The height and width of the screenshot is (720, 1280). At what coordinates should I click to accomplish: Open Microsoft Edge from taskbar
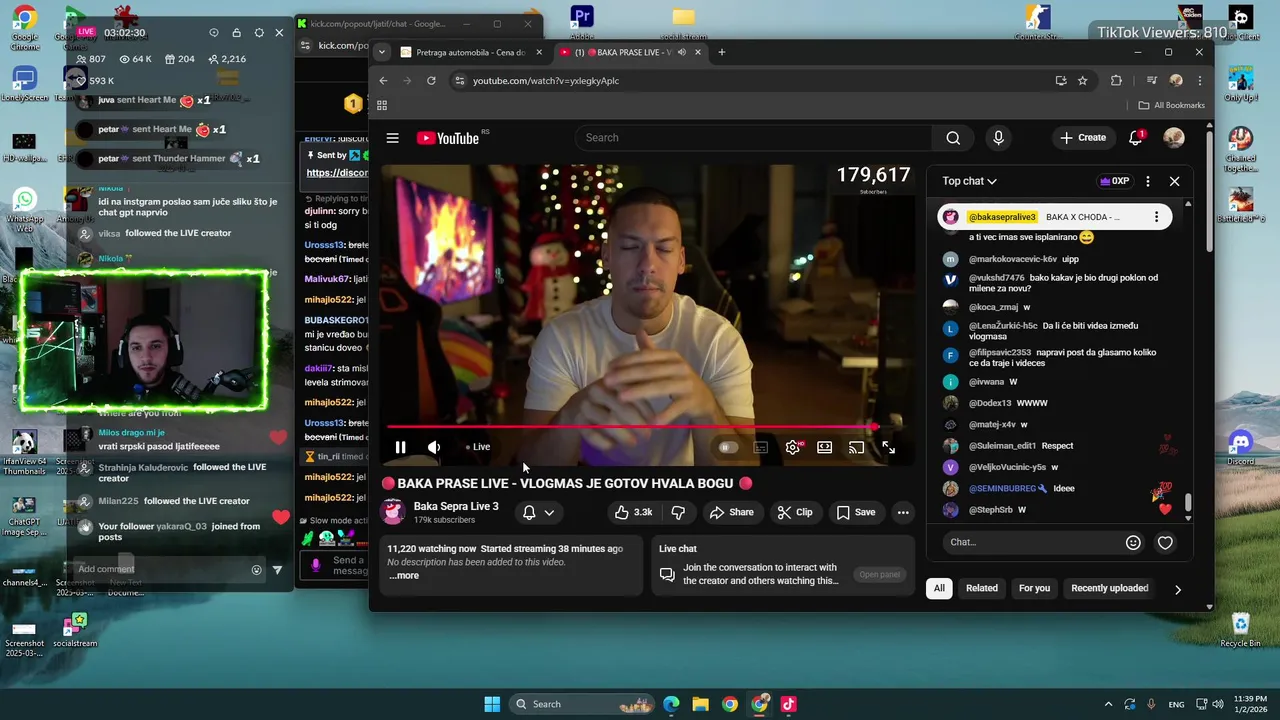pos(671,704)
